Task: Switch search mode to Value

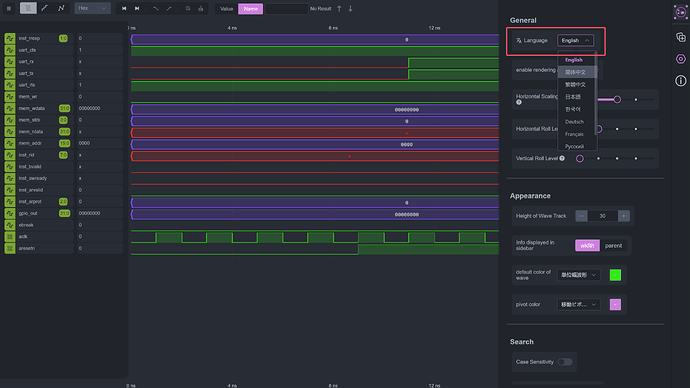Action: point(227,9)
